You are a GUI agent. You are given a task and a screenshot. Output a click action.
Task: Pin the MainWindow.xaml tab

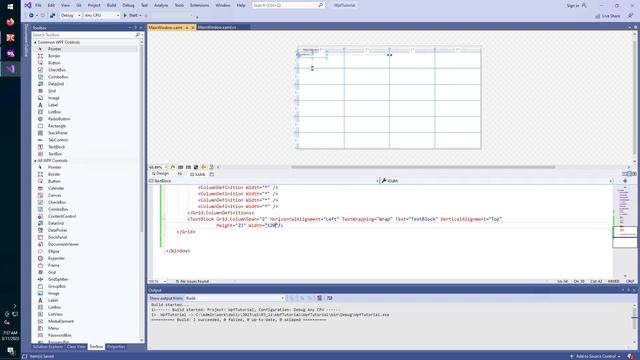tap(187, 27)
